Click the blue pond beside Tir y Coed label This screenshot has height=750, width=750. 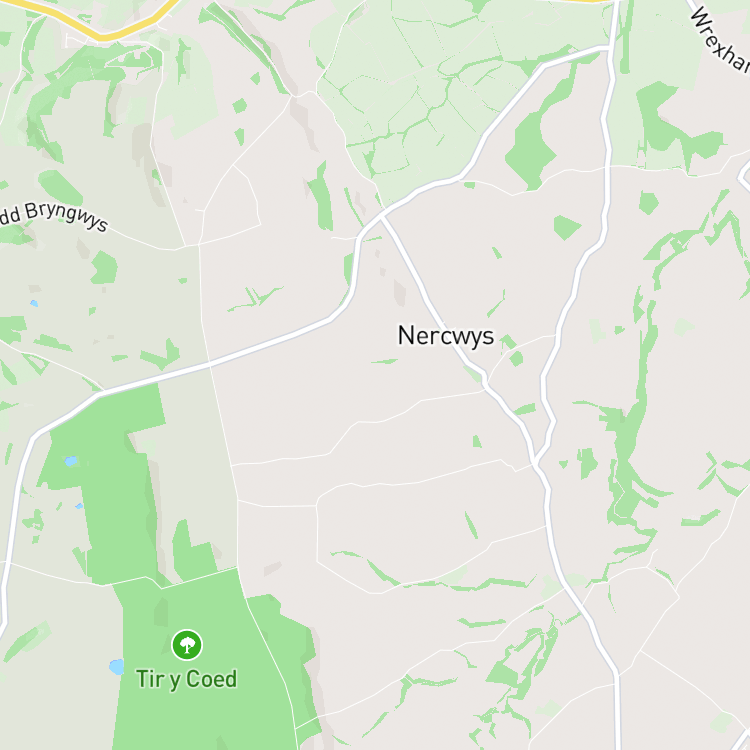coord(117,667)
